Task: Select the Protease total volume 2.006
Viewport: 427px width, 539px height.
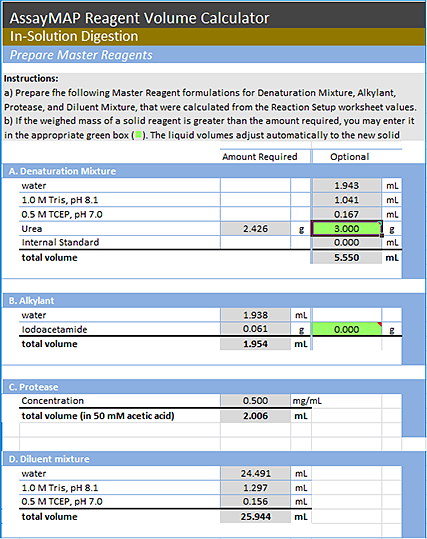Action: (255, 416)
